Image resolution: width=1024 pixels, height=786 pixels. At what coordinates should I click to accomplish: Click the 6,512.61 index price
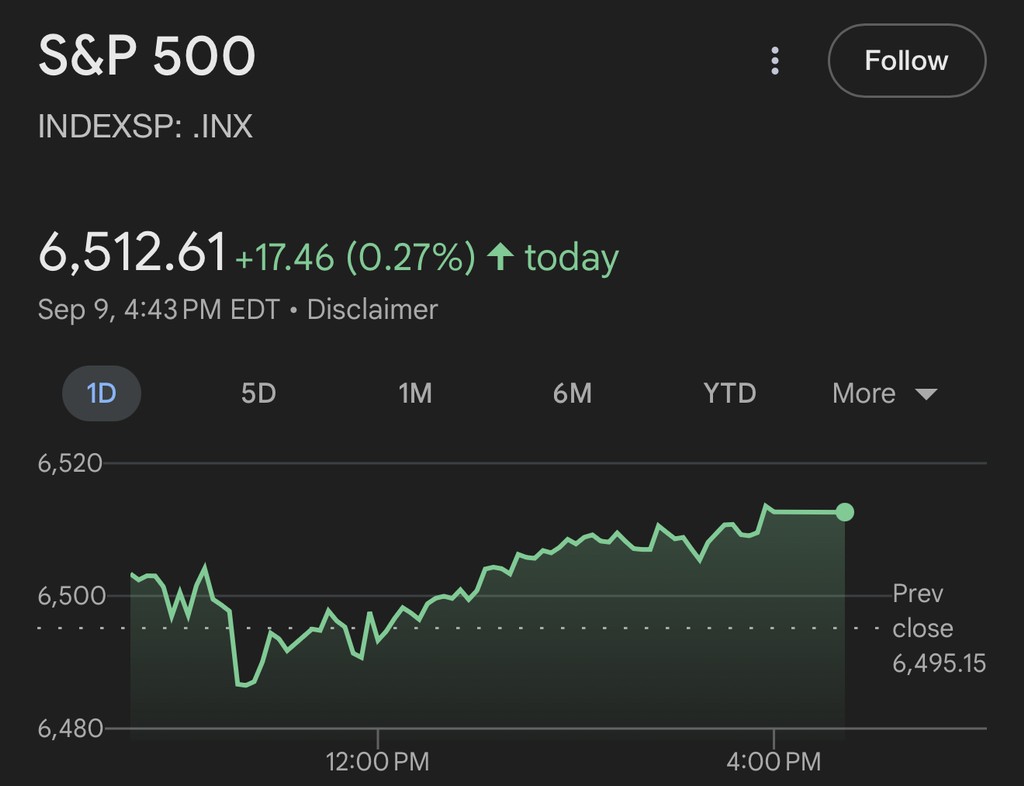point(132,253)
